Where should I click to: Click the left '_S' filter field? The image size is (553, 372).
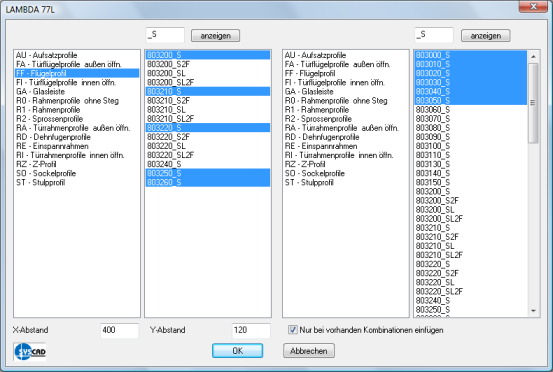click(165, 35)
